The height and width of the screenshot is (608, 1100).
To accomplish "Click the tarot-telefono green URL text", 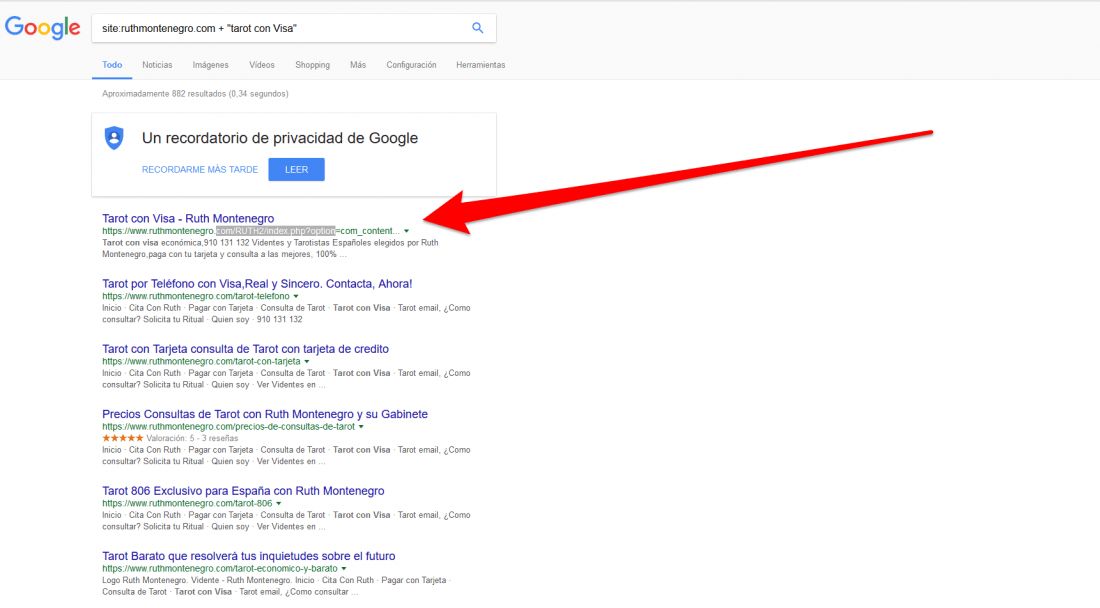I will [196, 297].
